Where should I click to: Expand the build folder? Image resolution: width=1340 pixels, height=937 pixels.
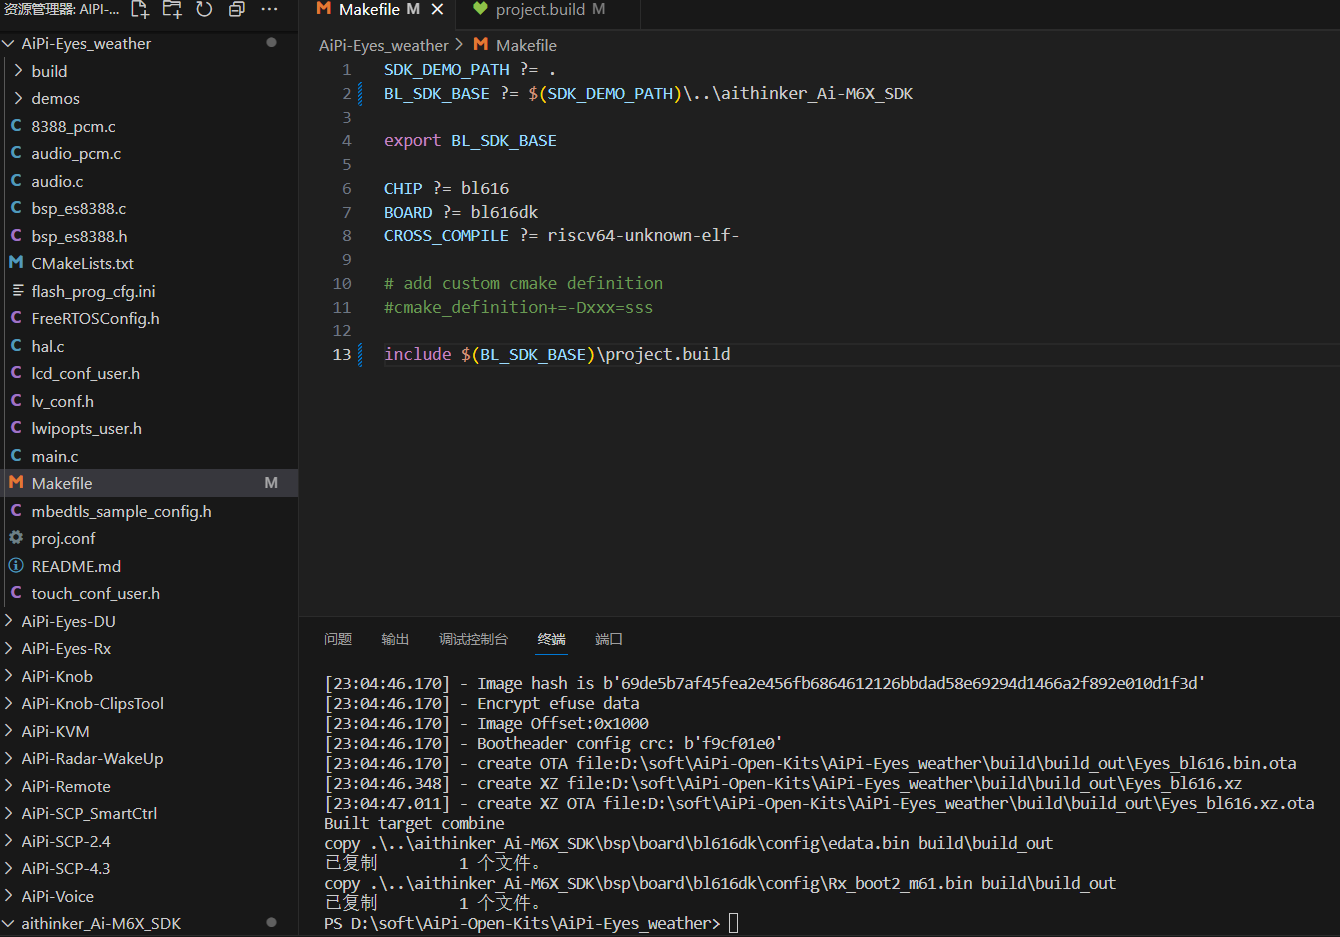click(149, 71)
